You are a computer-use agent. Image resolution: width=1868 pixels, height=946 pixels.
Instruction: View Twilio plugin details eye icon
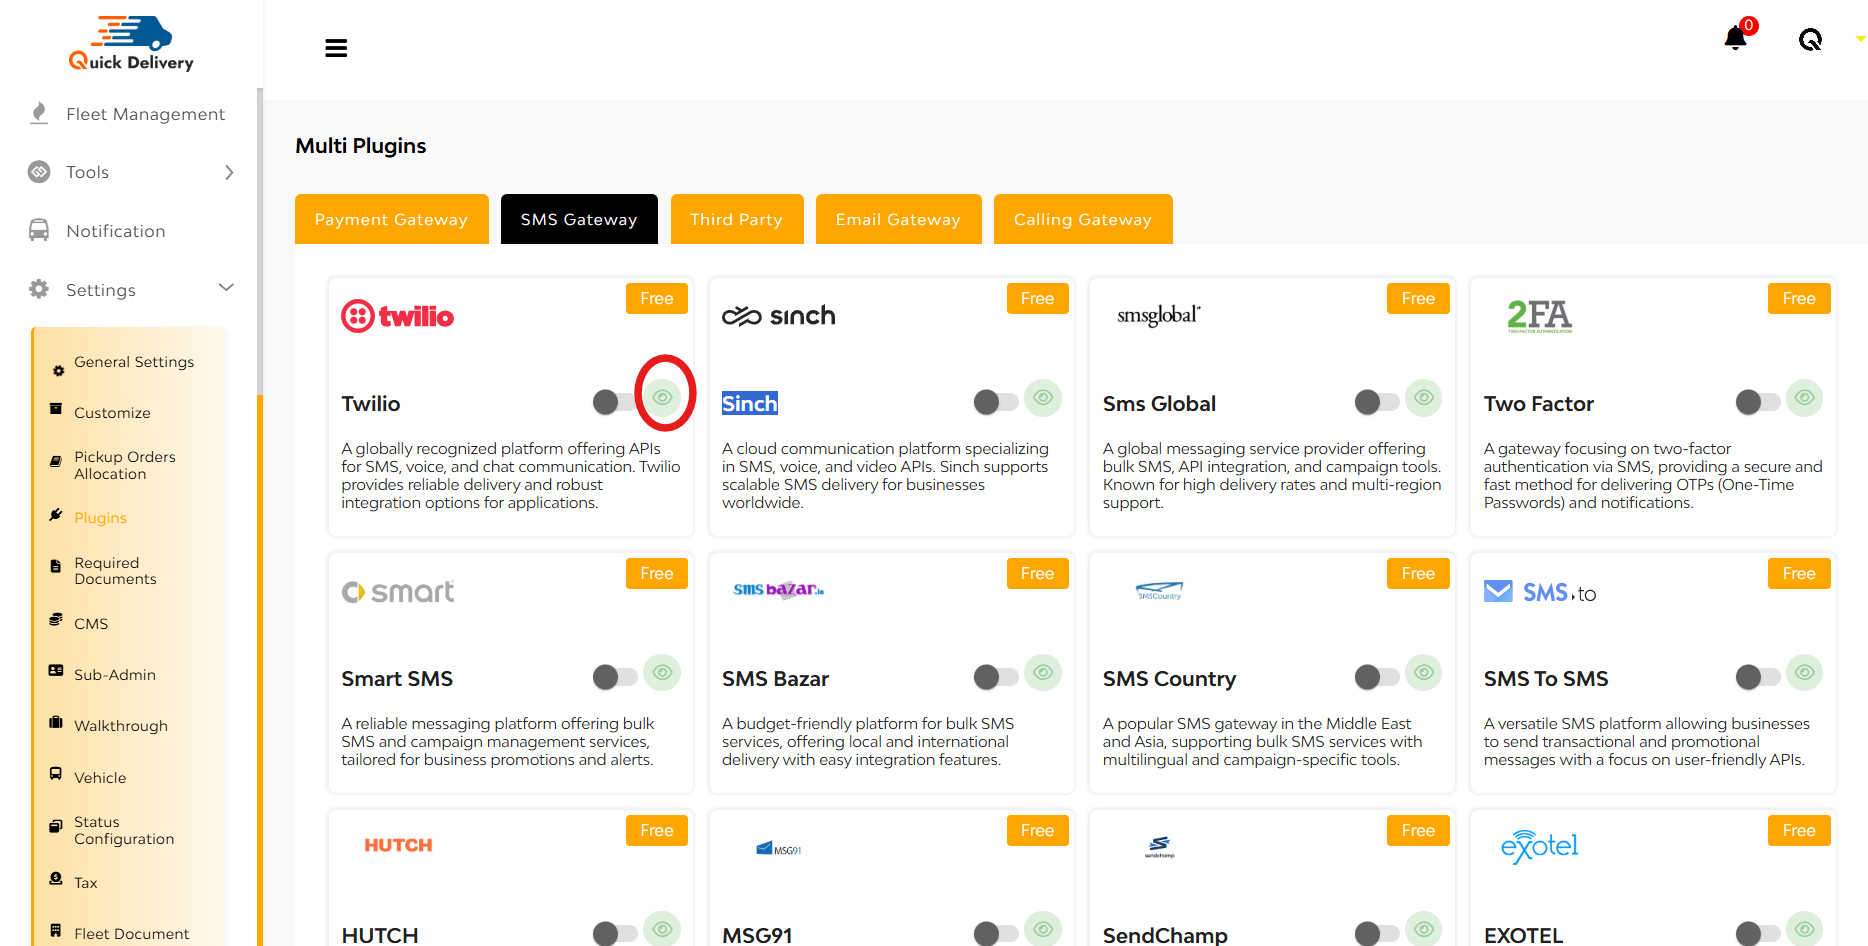(662, 398)
